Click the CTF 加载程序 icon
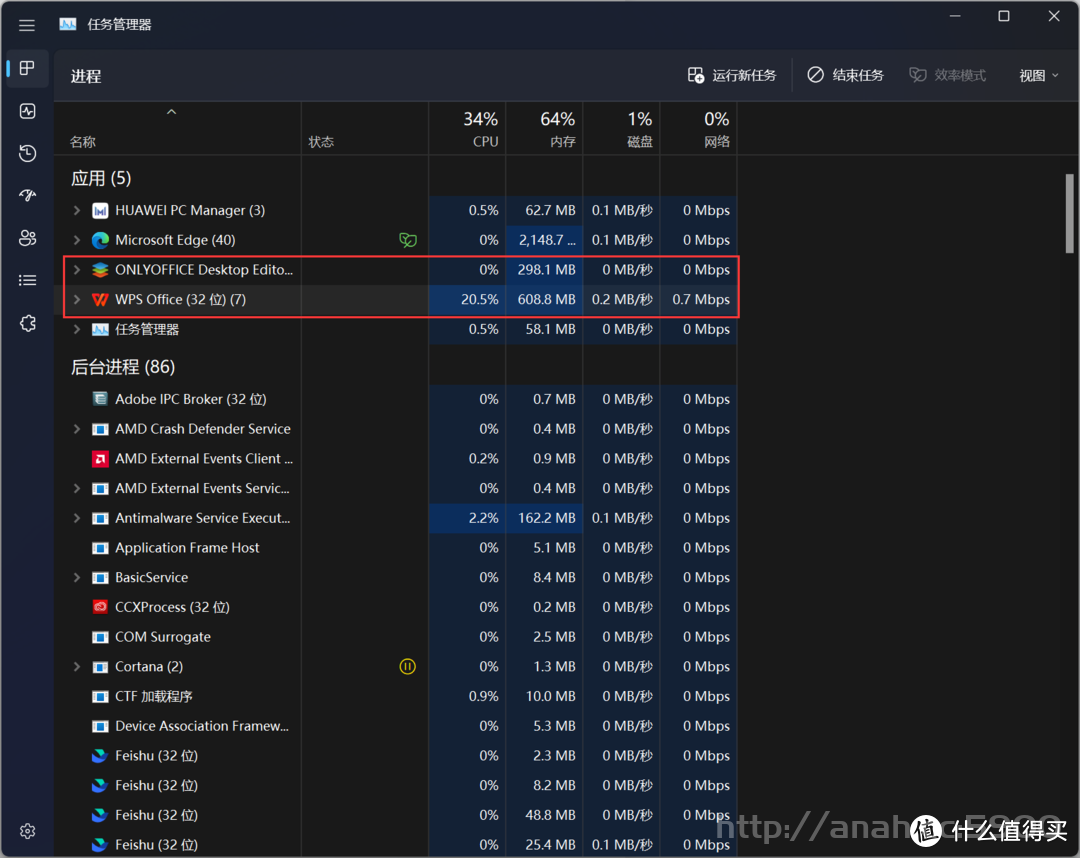Screen dimensions: 1080x858 [x=100, y=696]
